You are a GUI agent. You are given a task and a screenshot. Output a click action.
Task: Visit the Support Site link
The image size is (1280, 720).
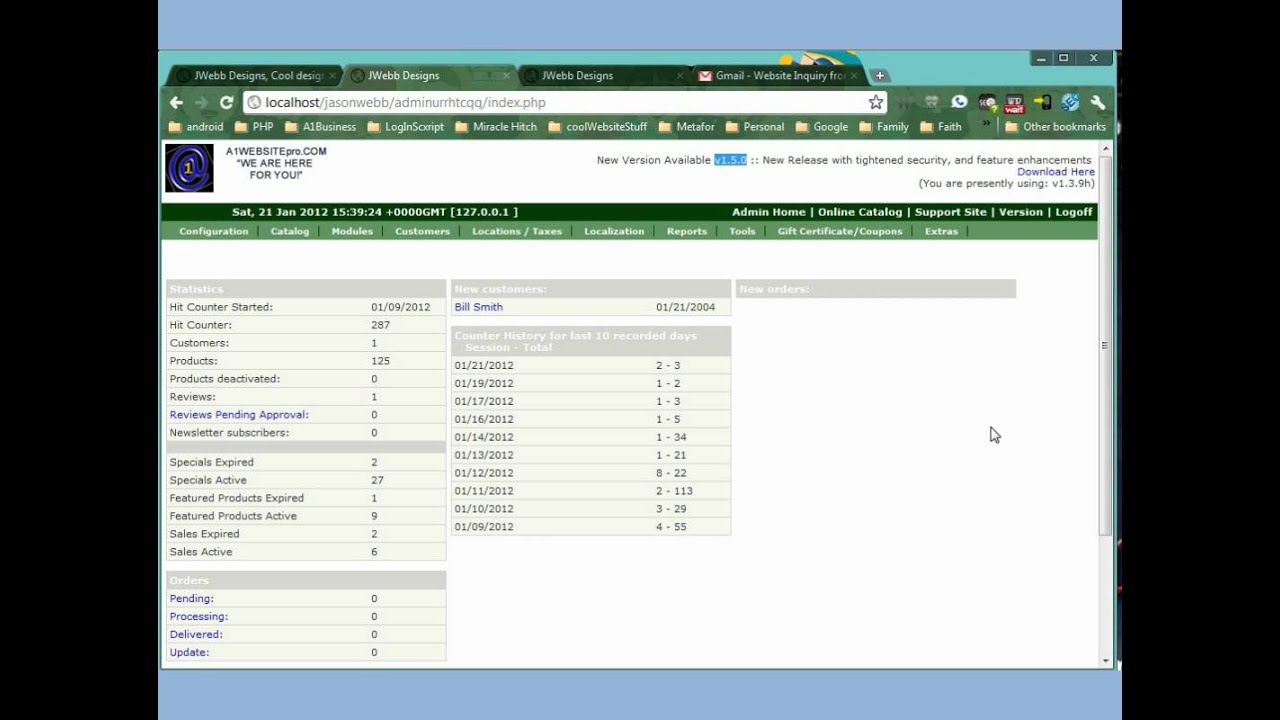click(951, 212)
